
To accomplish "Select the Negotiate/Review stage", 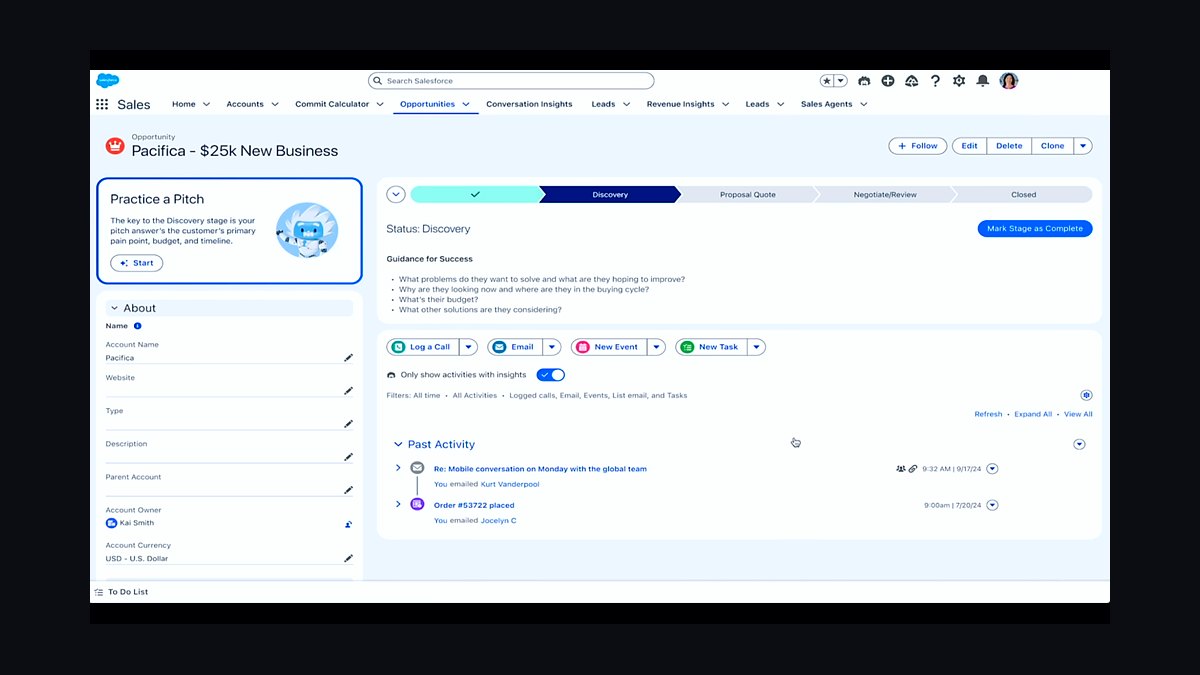I will tap(885, 195).
